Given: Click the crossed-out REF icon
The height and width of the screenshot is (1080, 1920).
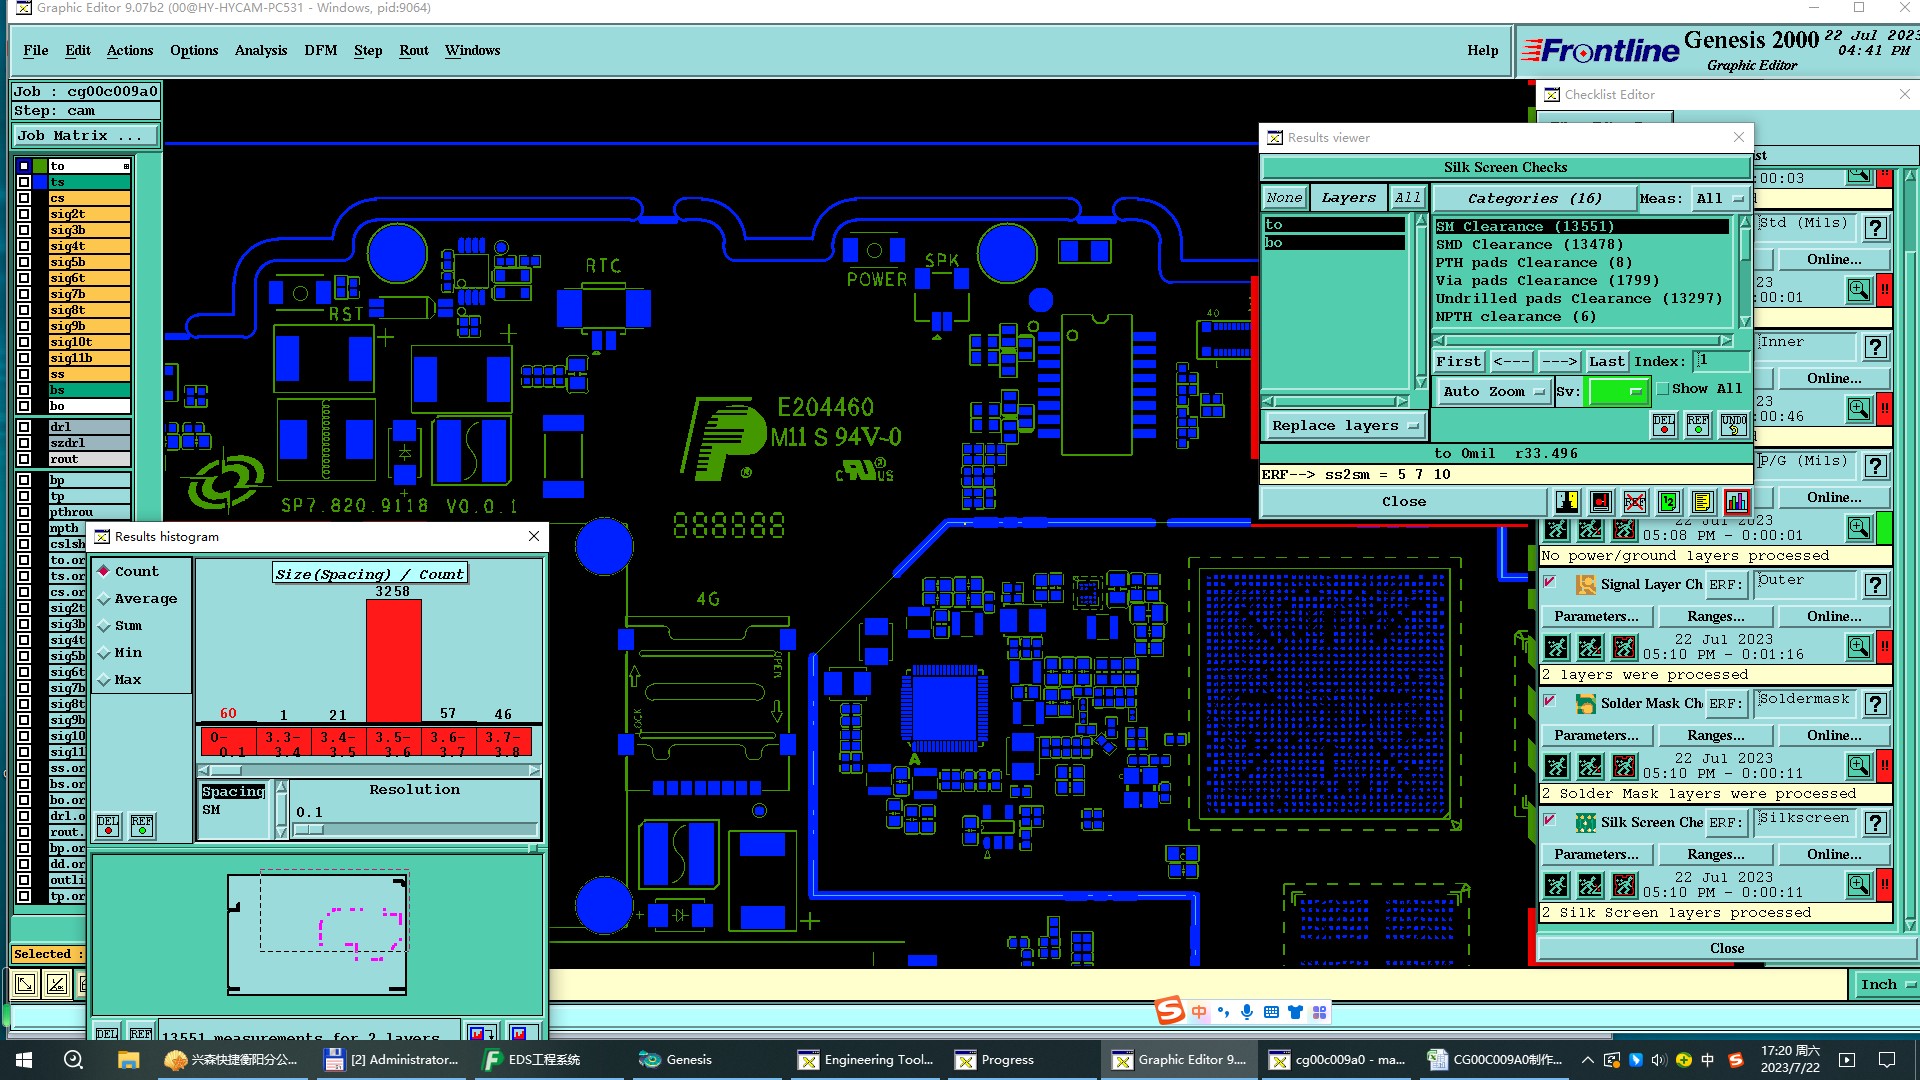Looking at the screenshot, I should pyautogui.click(x=1635, y=502).
